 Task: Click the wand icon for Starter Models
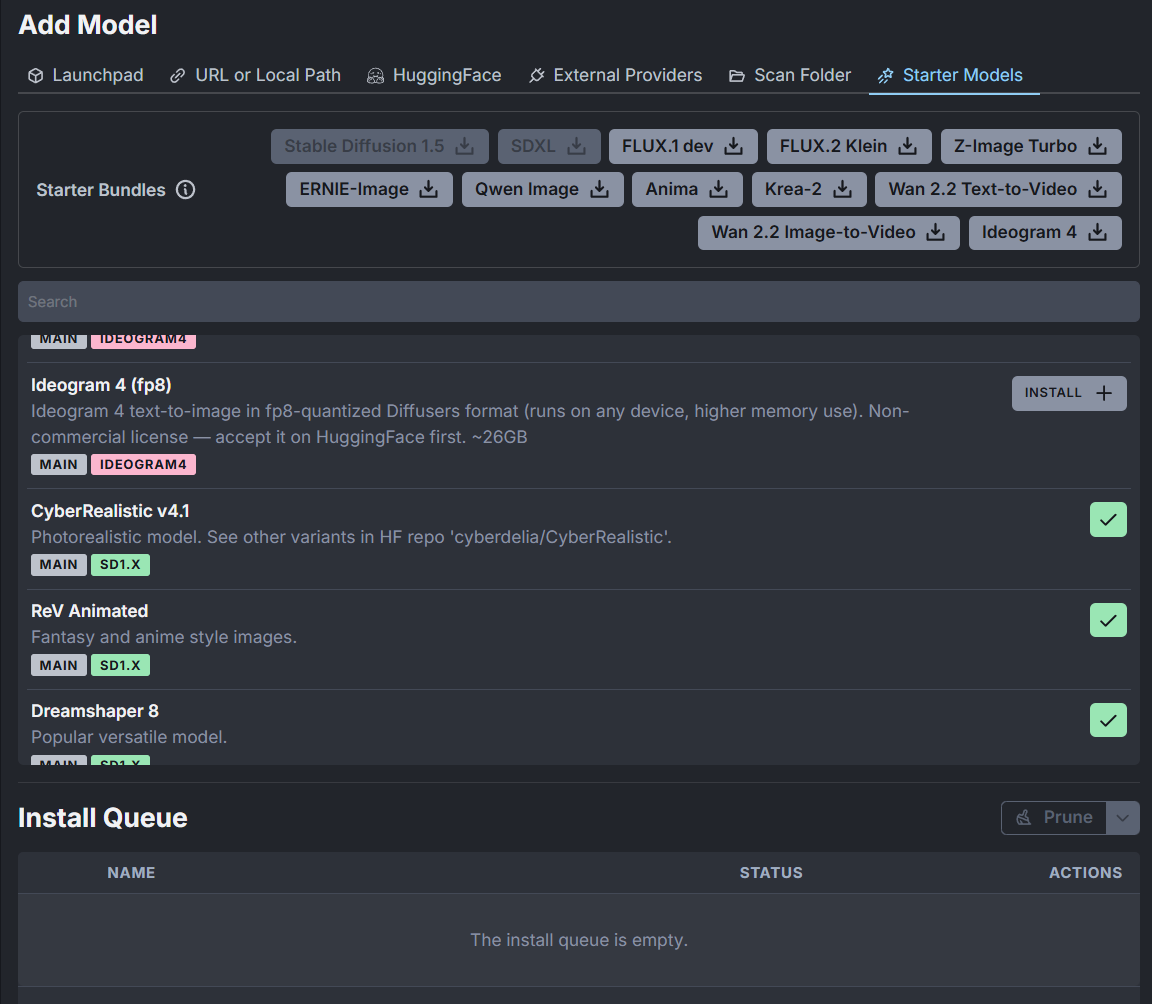pos(885,76)
